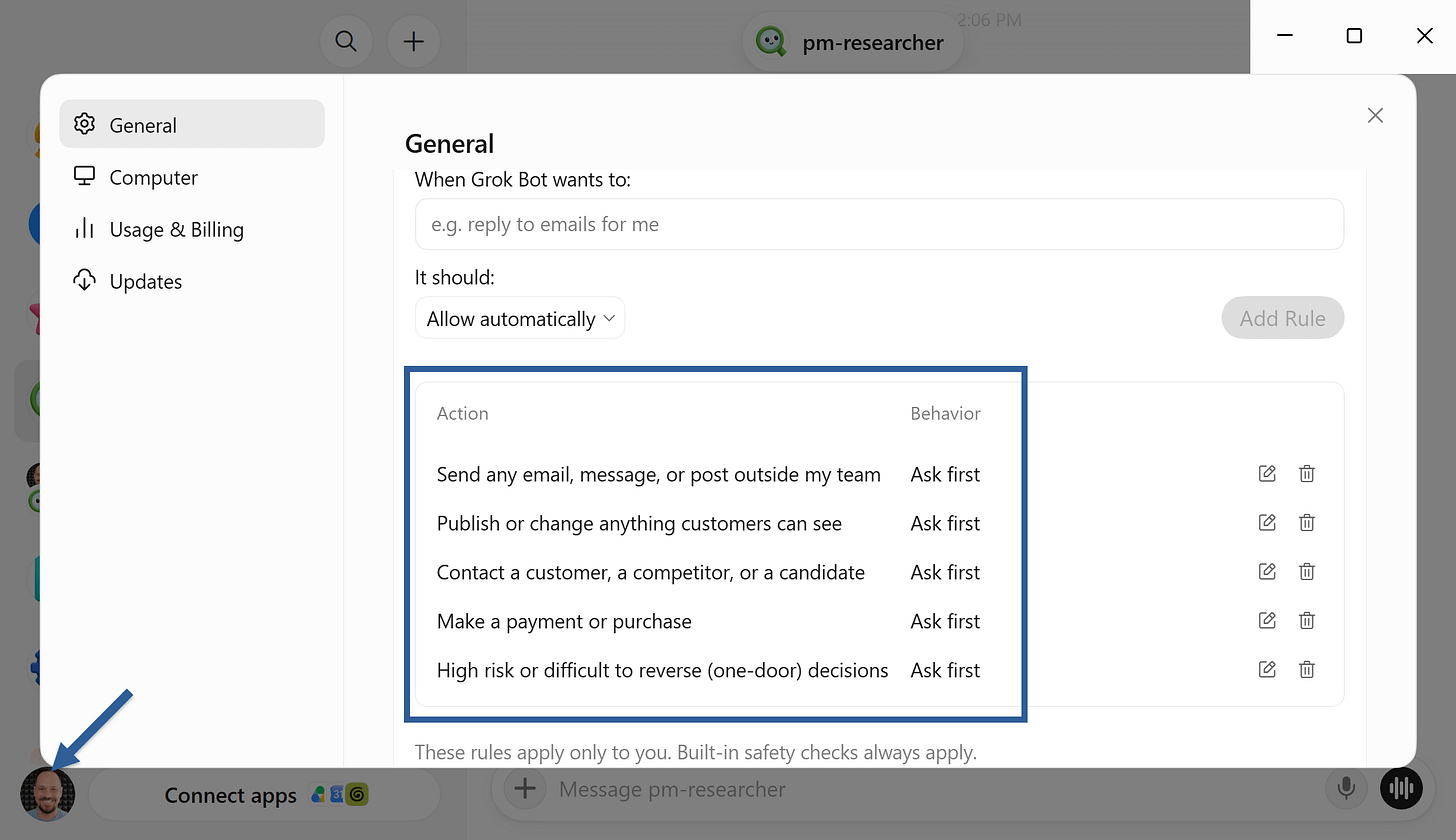Image resolution: width=1456 pixels, height=840 pixels.
Task: Go to the Updates tab
Action: coord(192,281)
